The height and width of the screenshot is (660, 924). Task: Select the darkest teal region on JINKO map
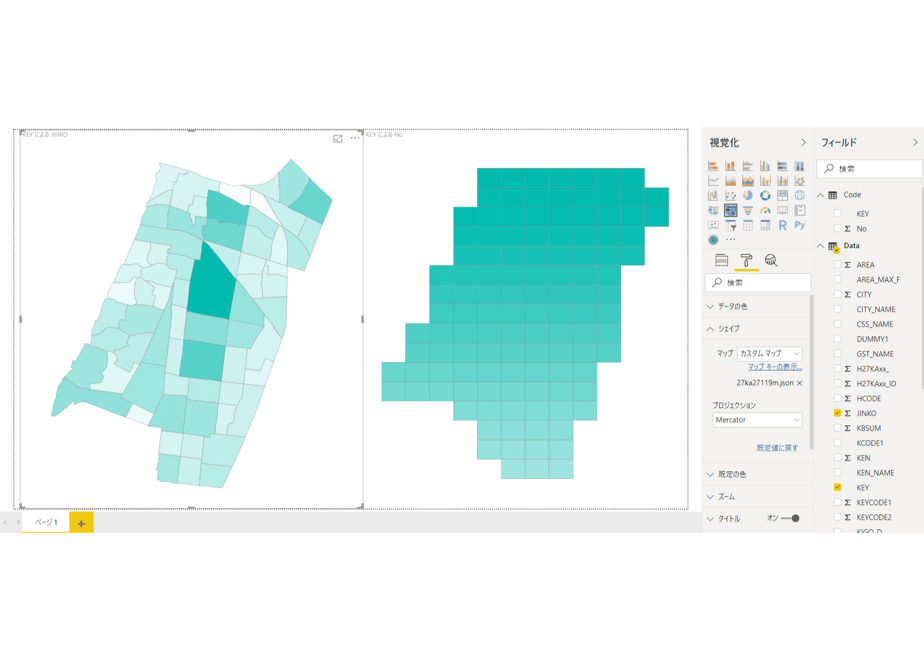[x=210, y=286]
